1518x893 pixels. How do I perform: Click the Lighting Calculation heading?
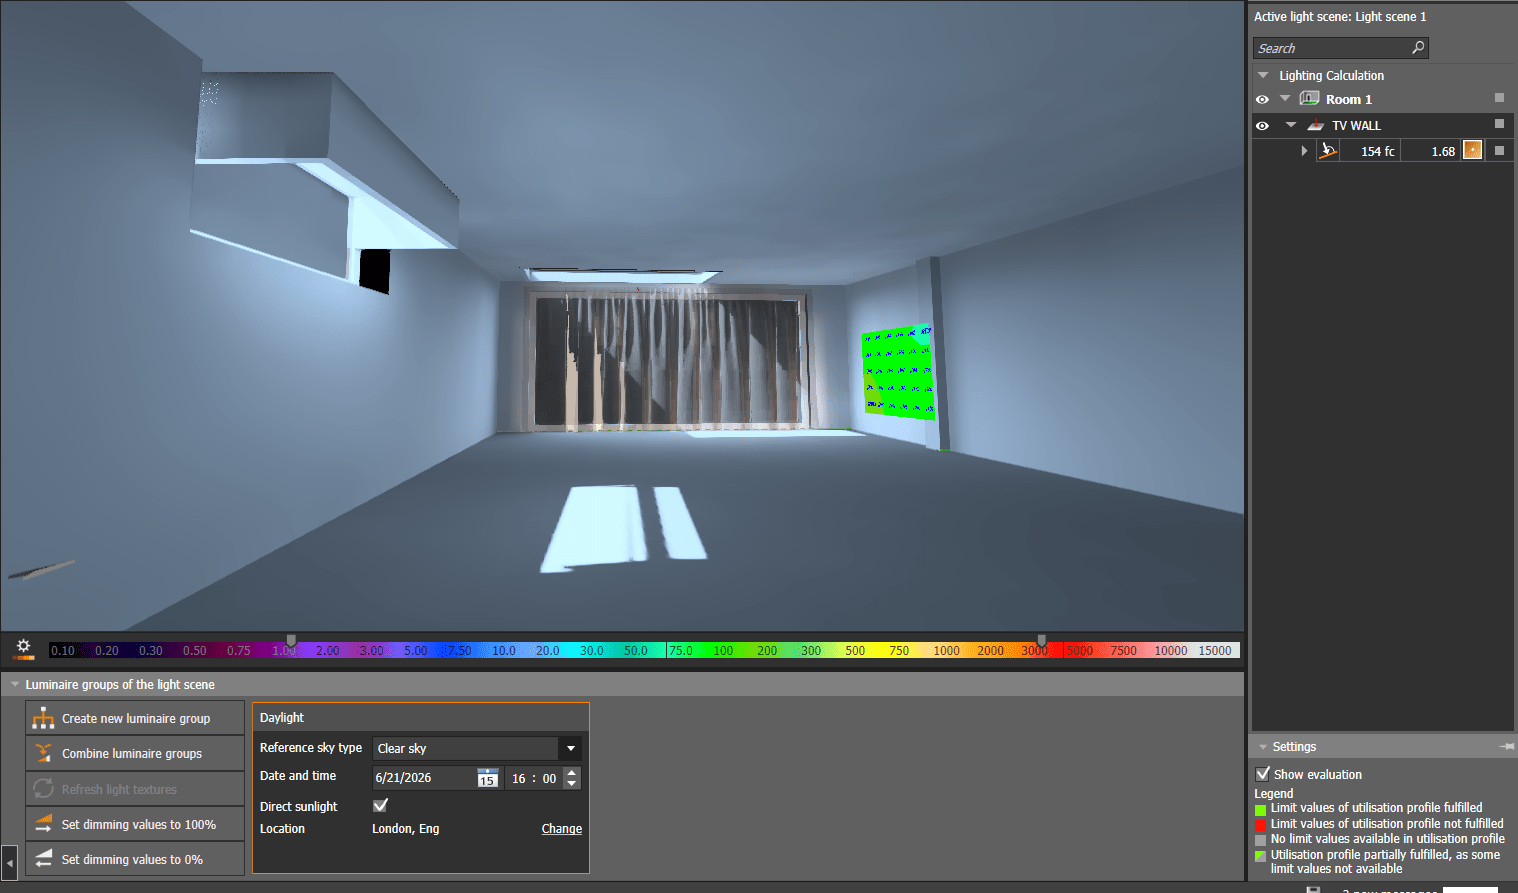point(1331,75)
